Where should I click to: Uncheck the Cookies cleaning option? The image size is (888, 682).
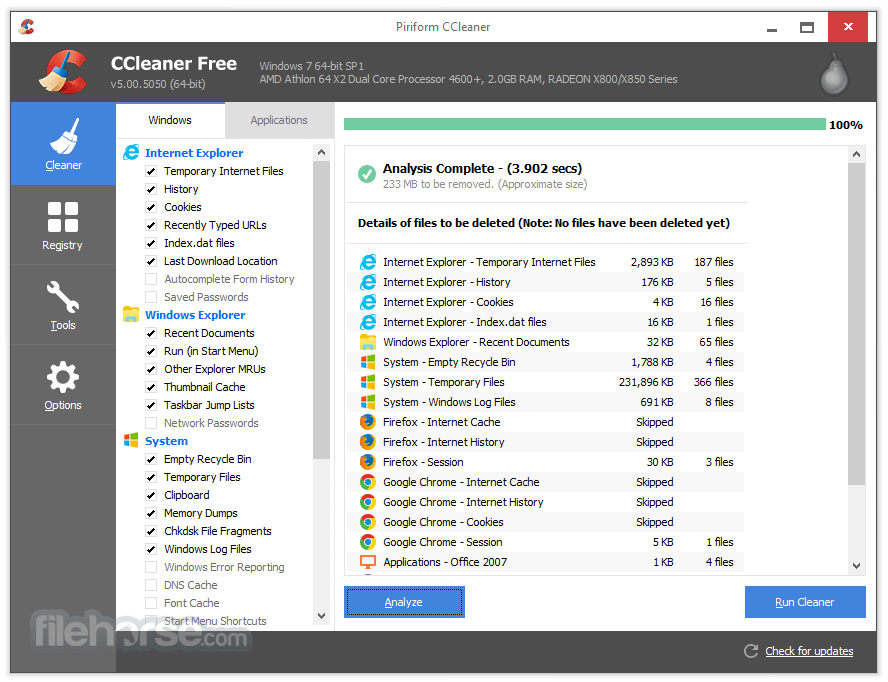tap(152, 207)
